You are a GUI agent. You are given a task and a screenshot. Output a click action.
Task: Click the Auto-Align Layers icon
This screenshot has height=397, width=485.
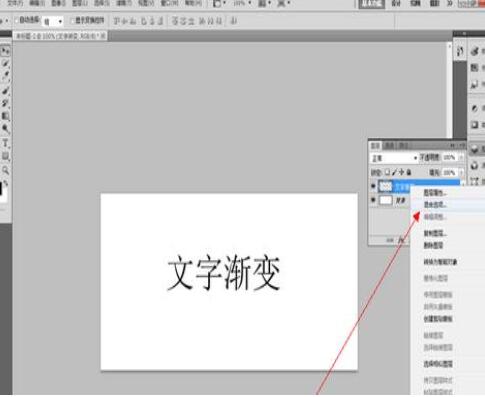[234, 21]
